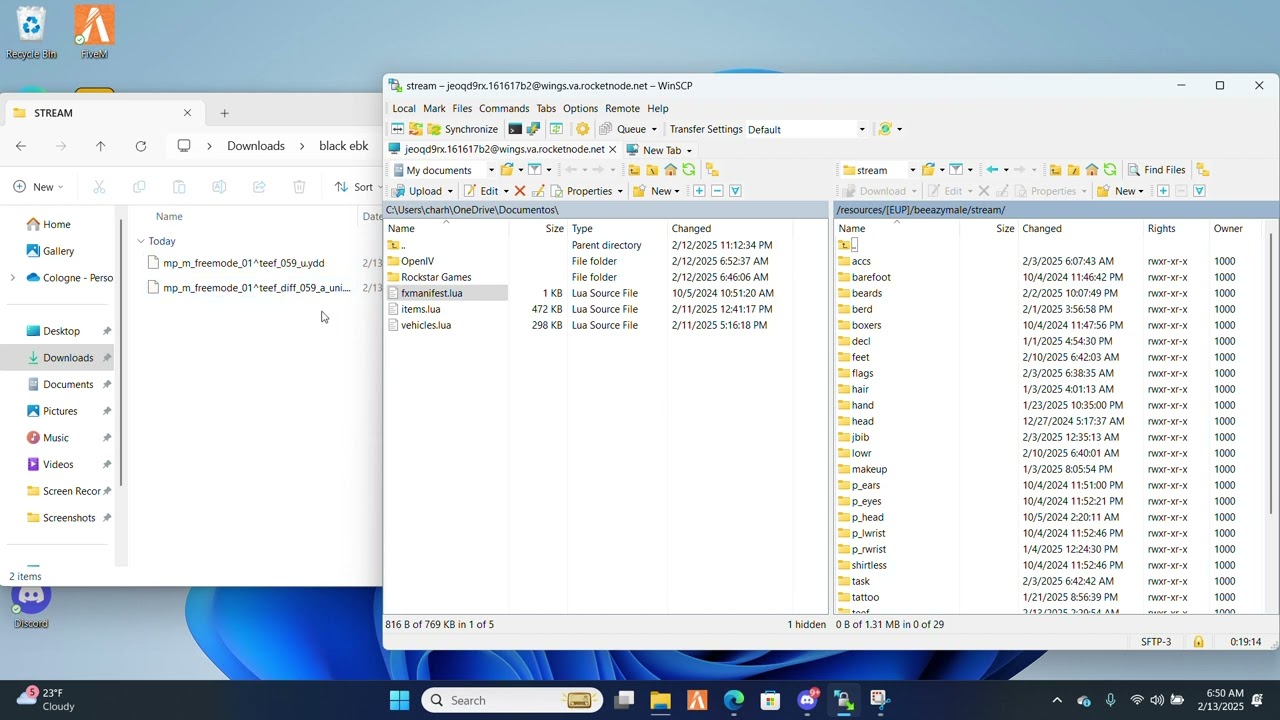Open in PuTTY icon in WinSCP toolbar
The image size is (1280, 720).
click(533, 129)
